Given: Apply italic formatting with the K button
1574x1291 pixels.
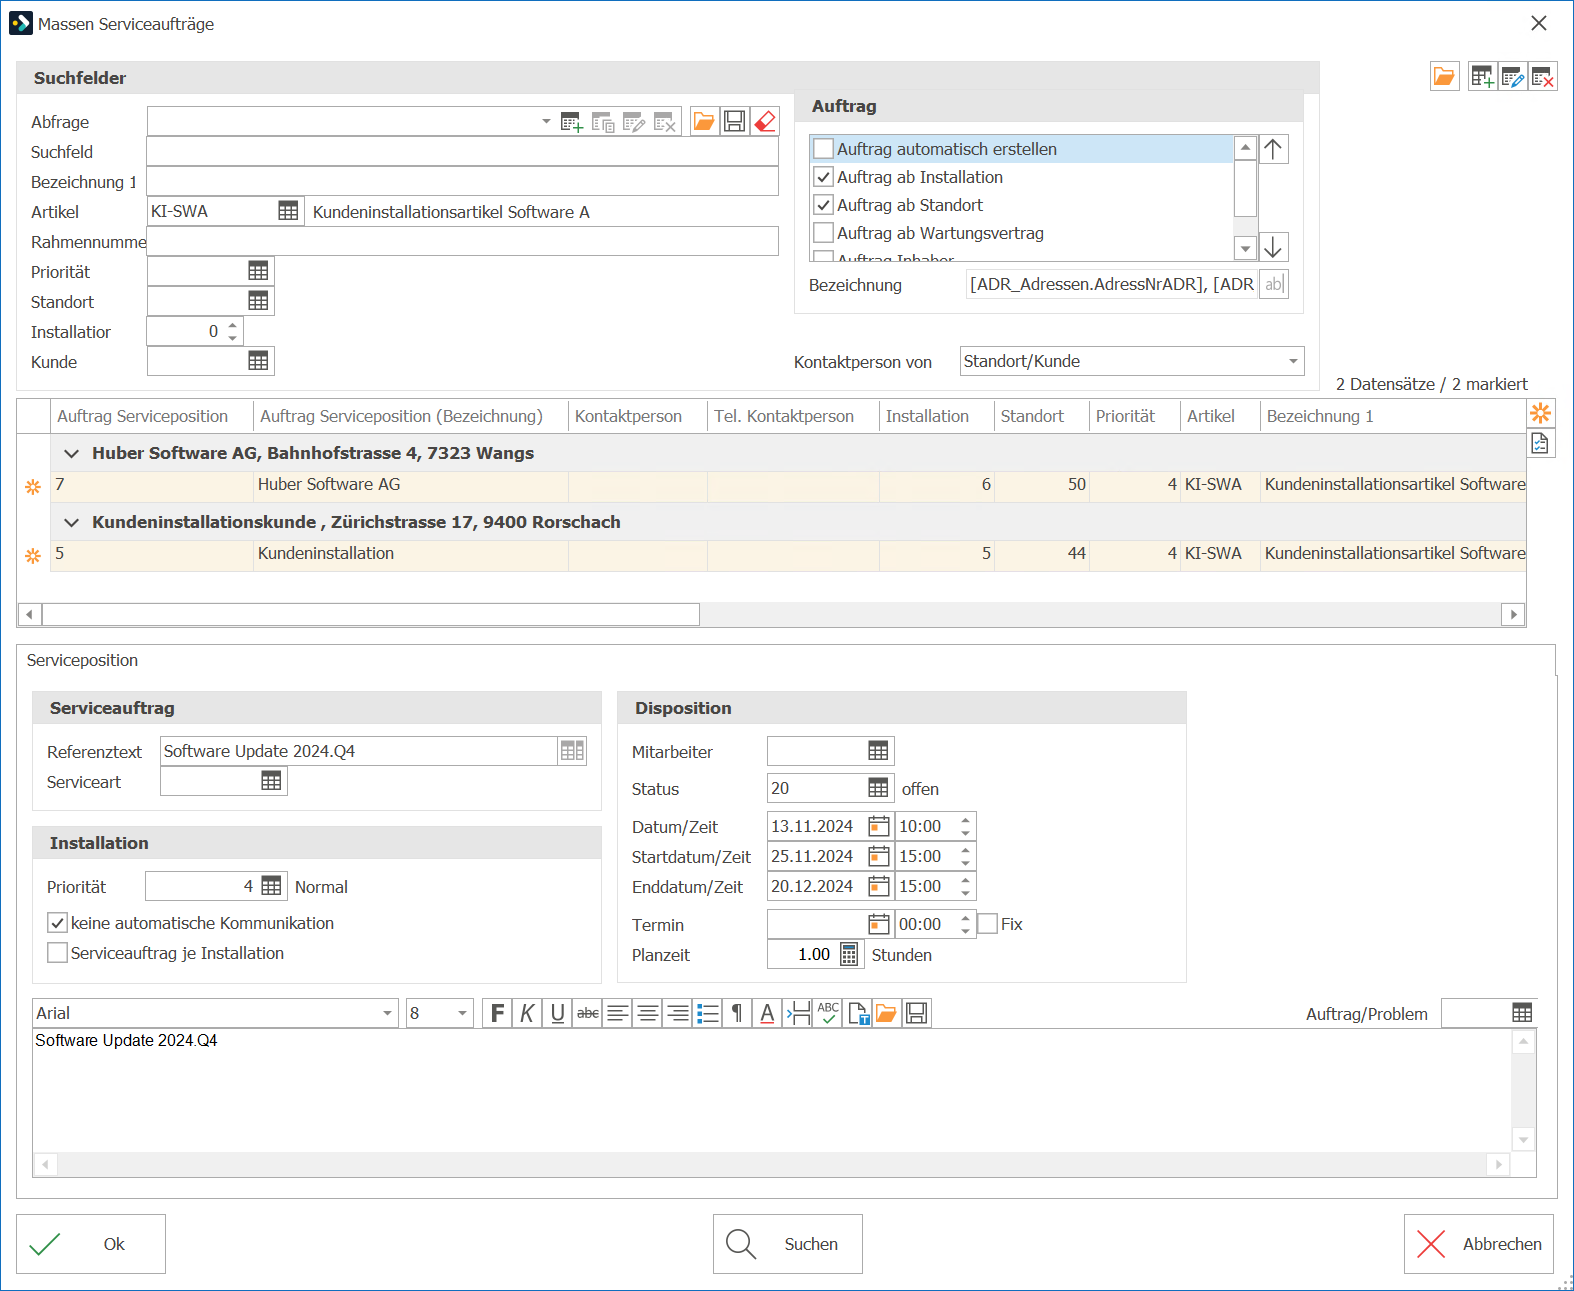Looking at the screenshot, I should 527,1013.
